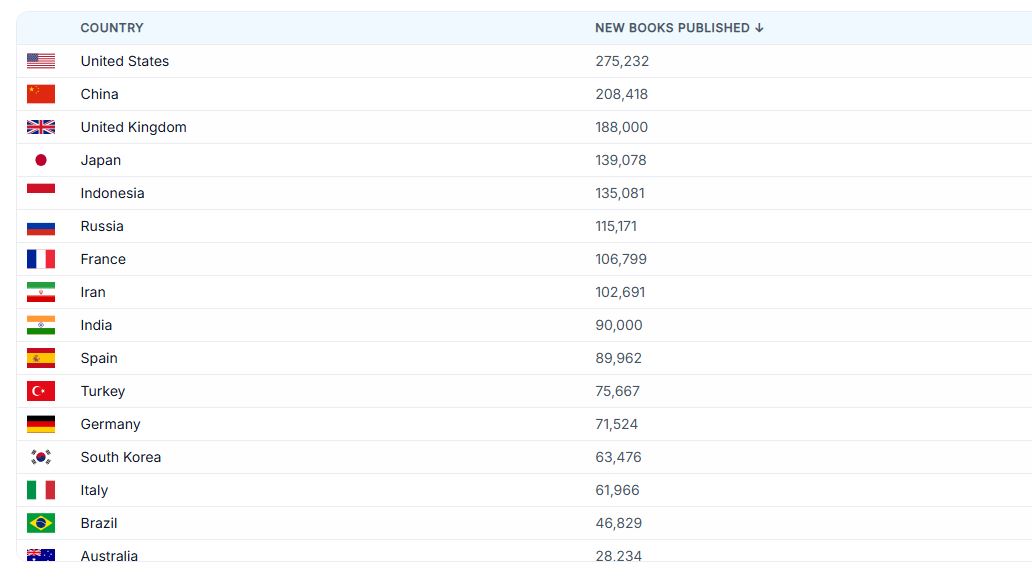Image resolution: width=1032 pixels, height=585 pixels.
Task: Select the United States country name
Action: click(x=125, y=61)
